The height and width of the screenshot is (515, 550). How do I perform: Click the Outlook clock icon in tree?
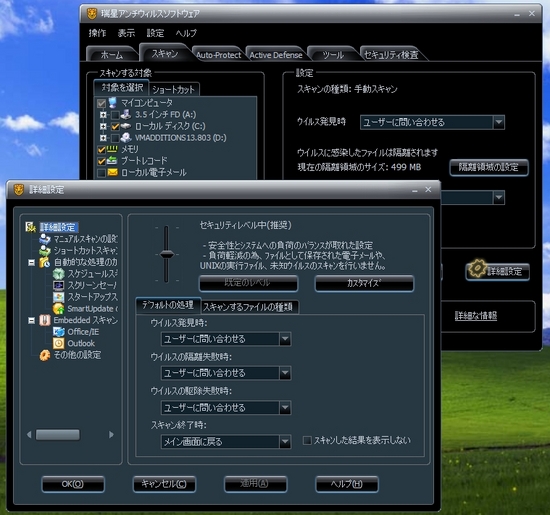click(x=59, y=343)
